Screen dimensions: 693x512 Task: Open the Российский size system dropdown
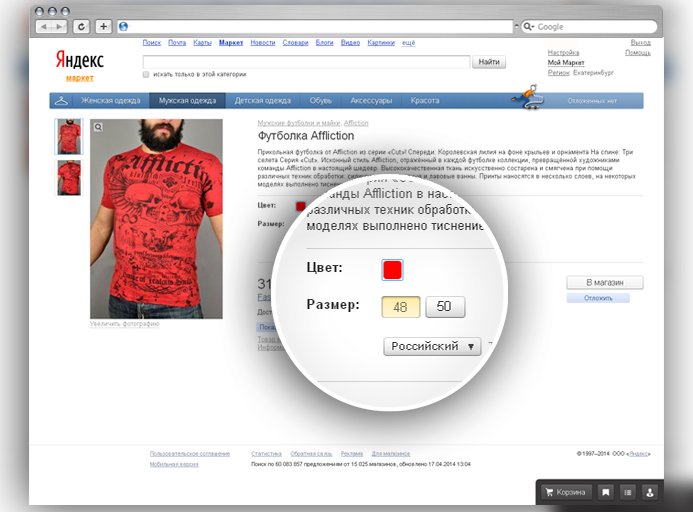click(432, 346)
